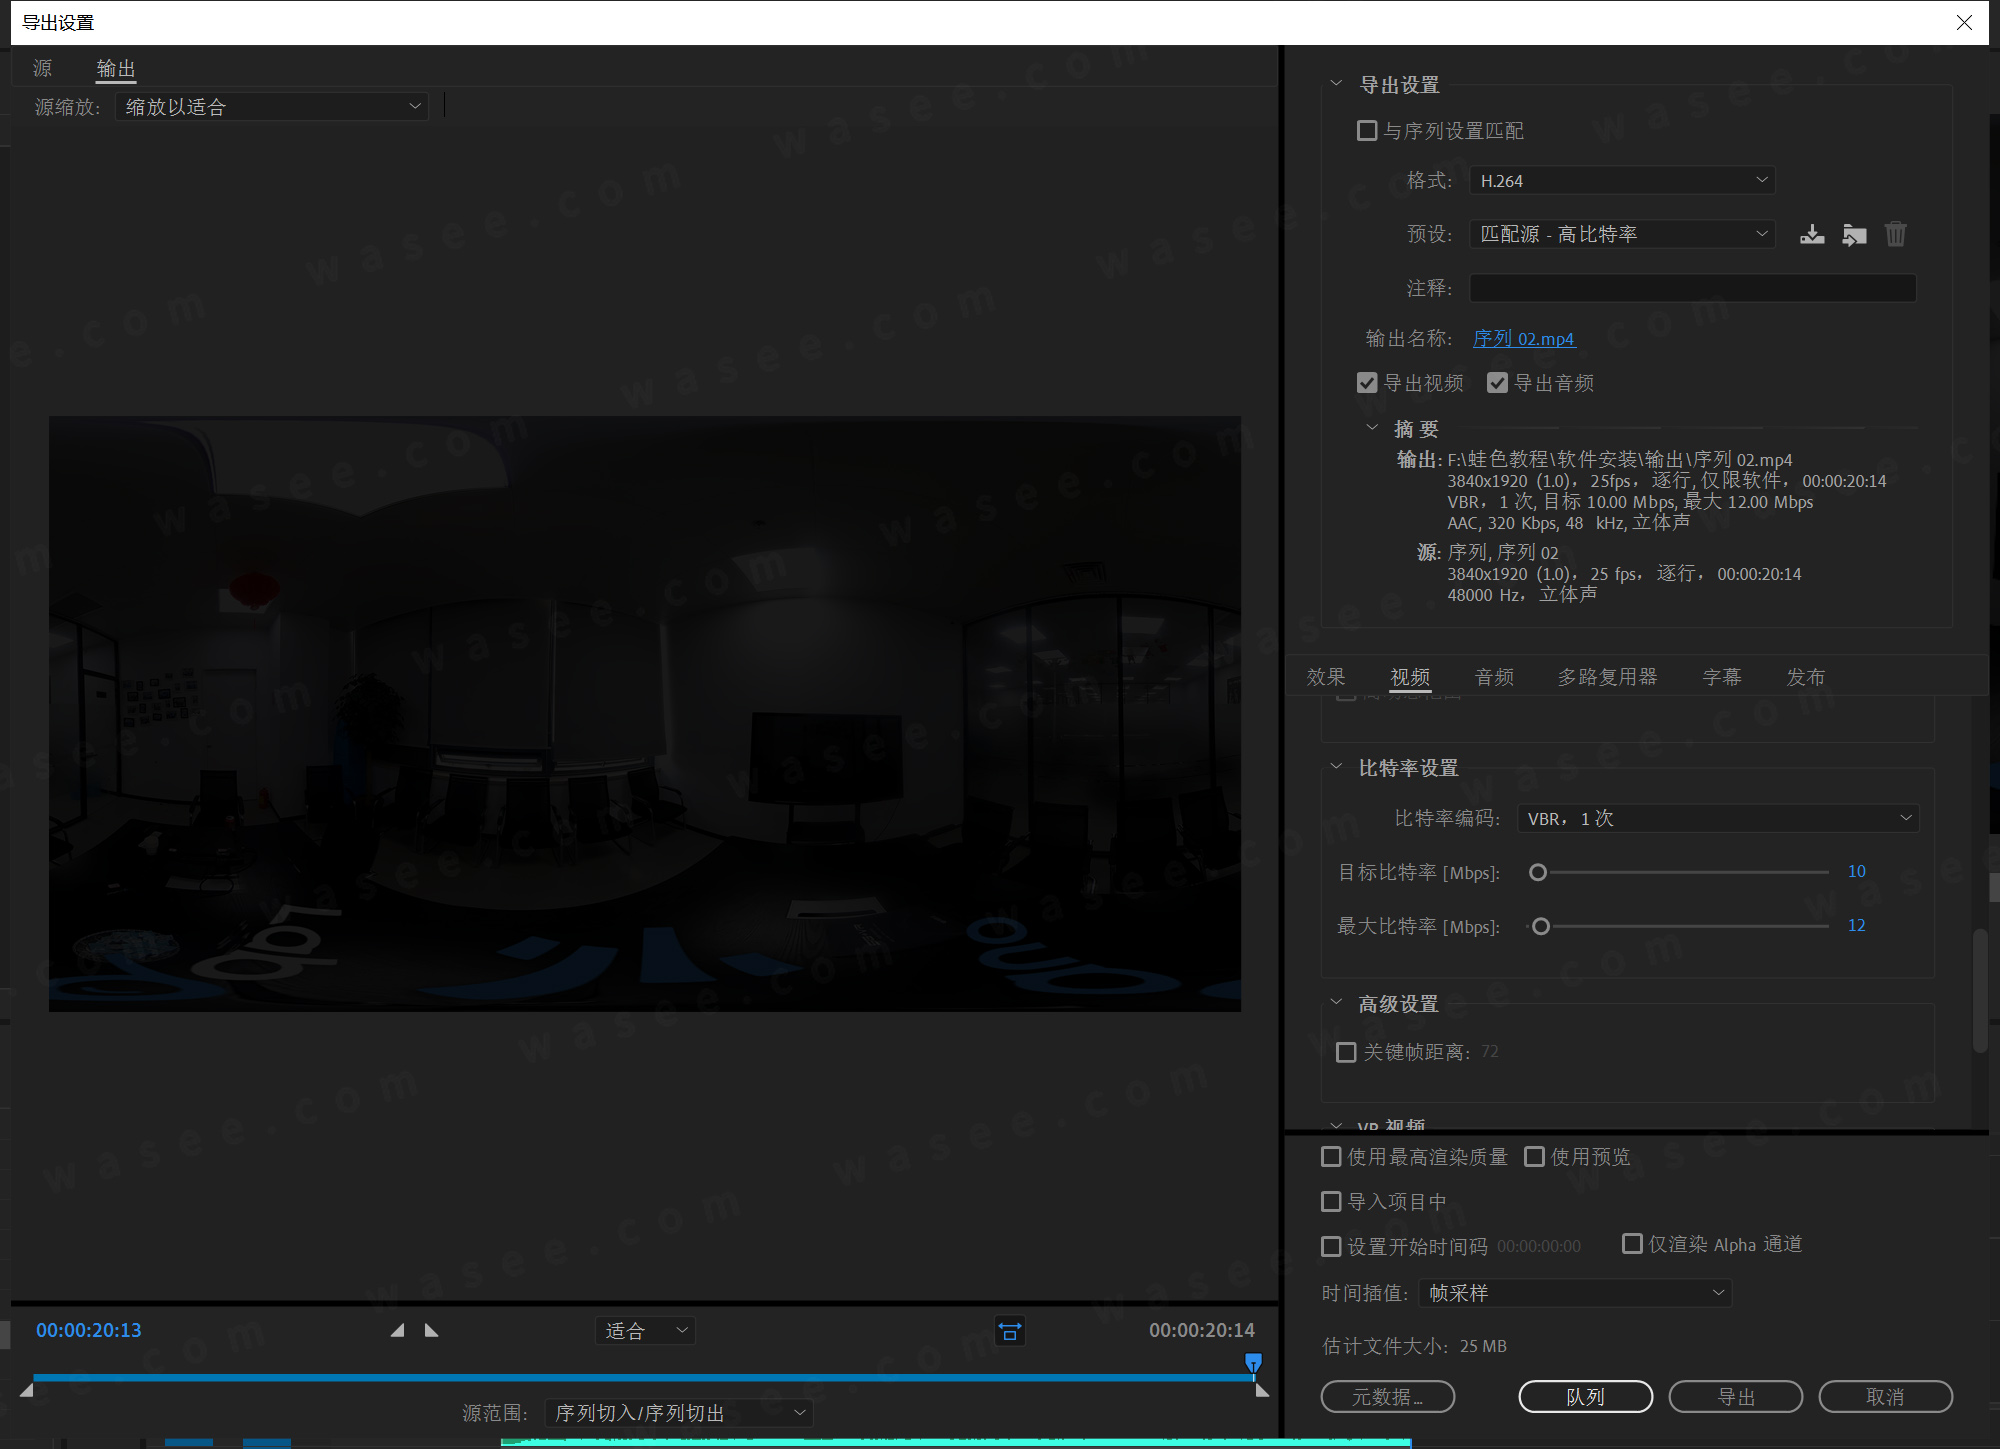Collapse the summary section

1372,428
